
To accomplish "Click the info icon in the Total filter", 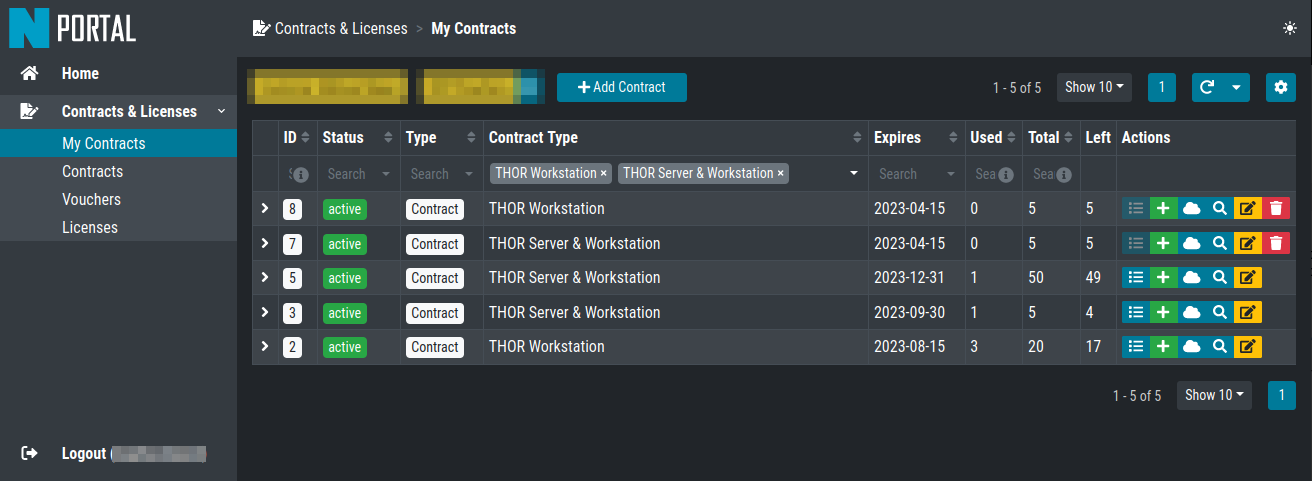I will point(1063,174).
